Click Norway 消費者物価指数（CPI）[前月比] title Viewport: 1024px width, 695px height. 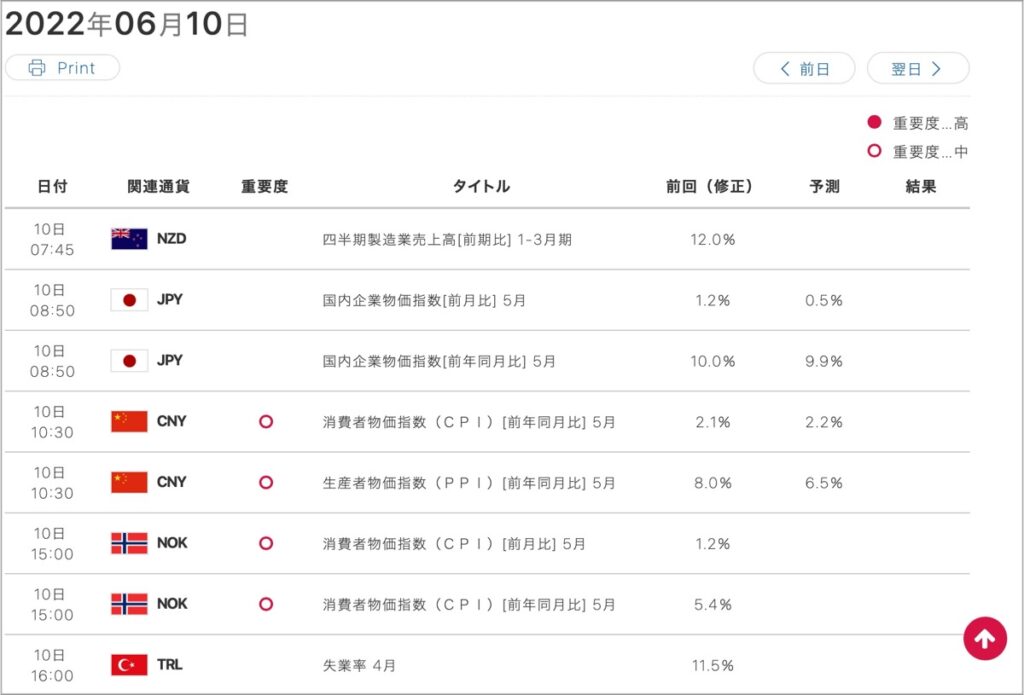tap(454, 543)
